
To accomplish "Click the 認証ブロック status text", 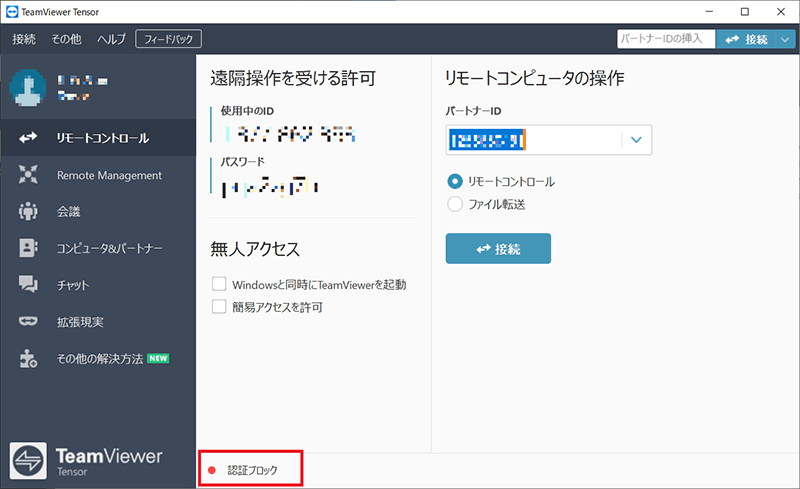I will click(253, 470).
